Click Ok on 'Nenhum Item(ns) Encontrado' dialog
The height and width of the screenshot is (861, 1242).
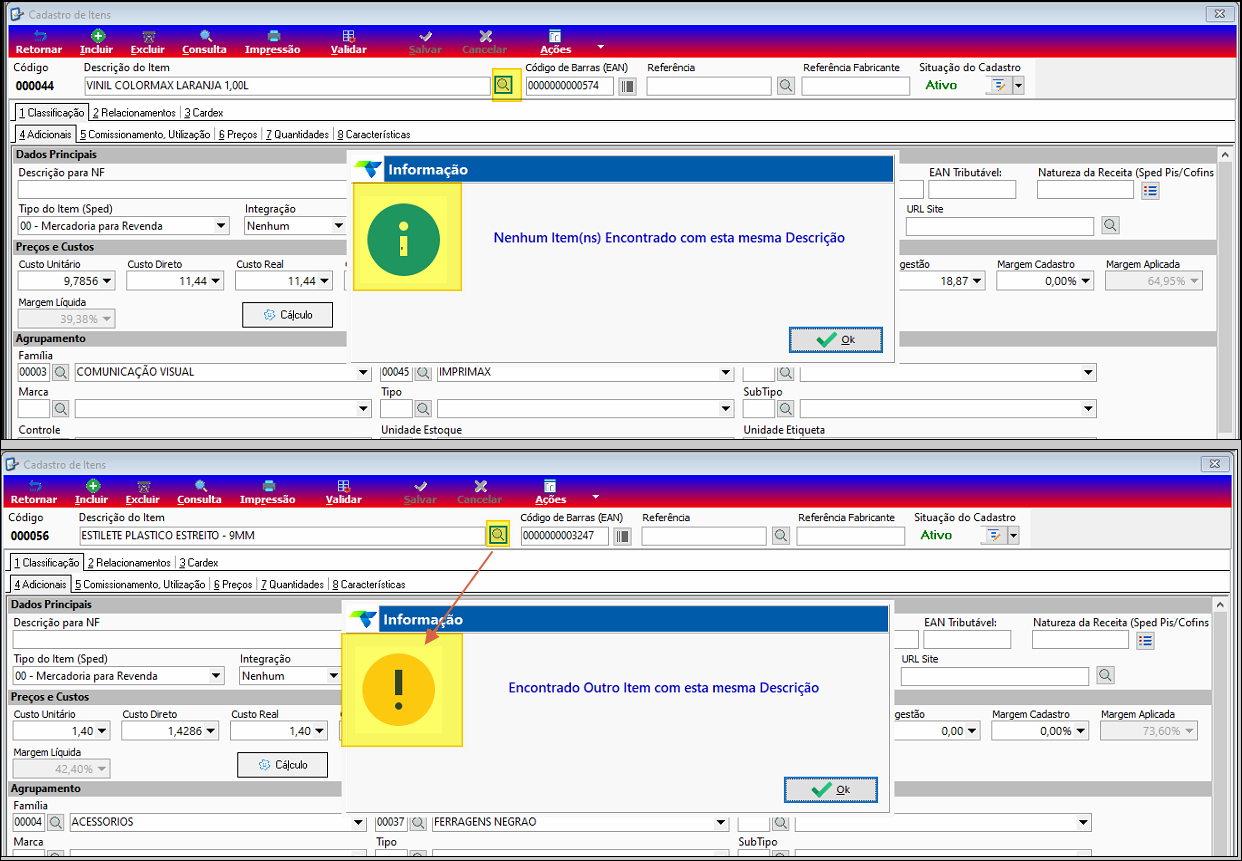[836, 340]
